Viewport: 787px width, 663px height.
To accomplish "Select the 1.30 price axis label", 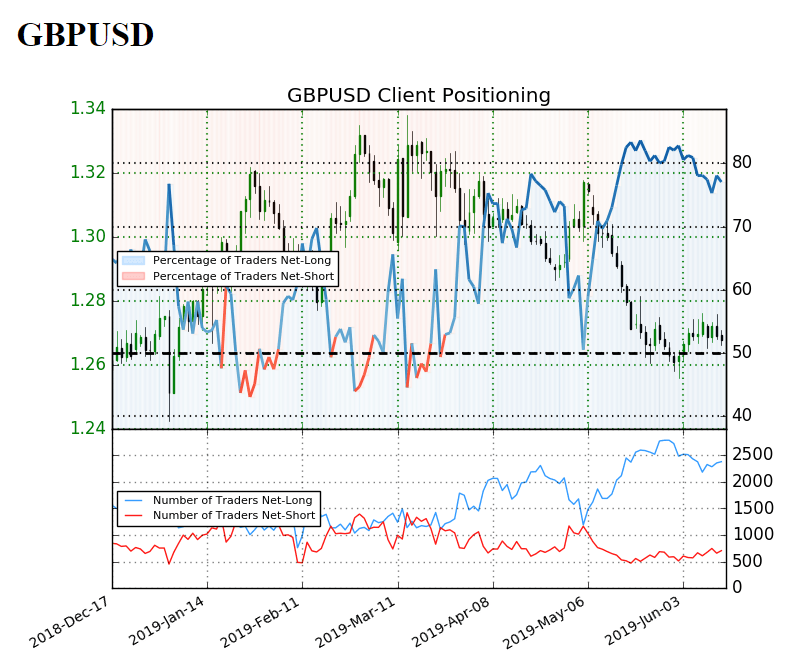I will [88, 236].
